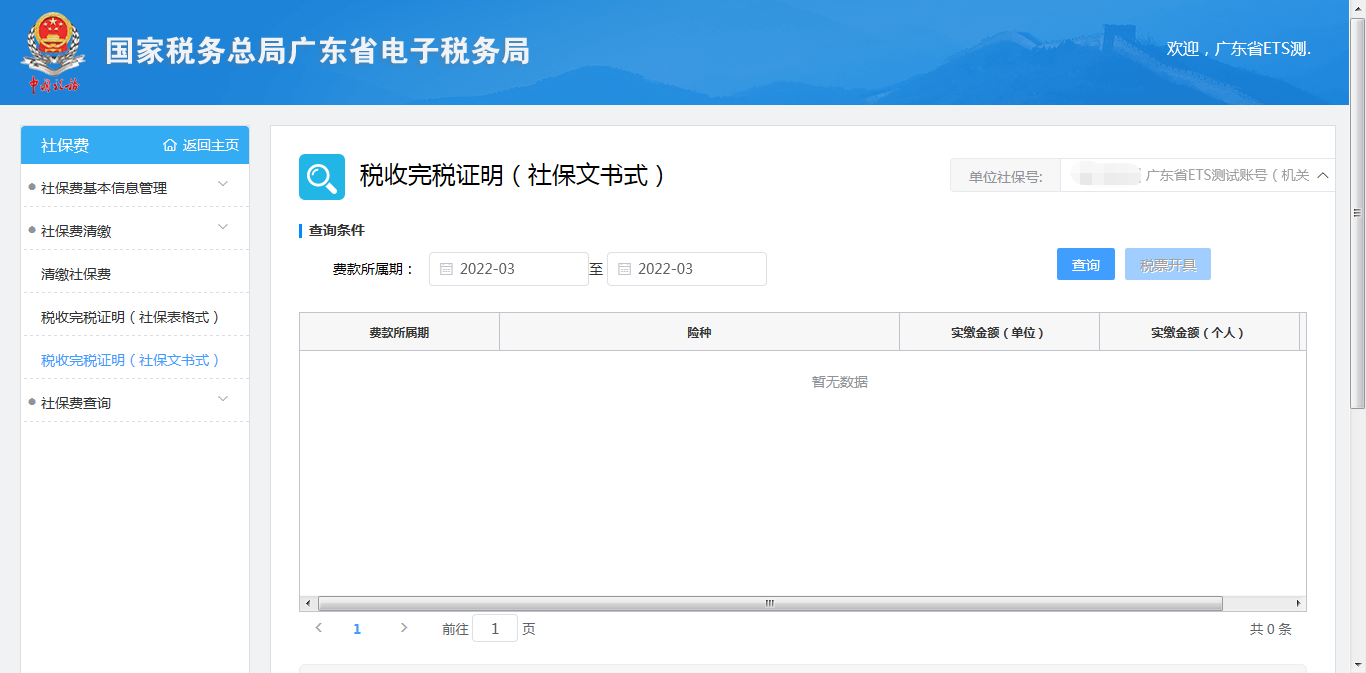Click the 查询 button

click(x=1085, y=264)
